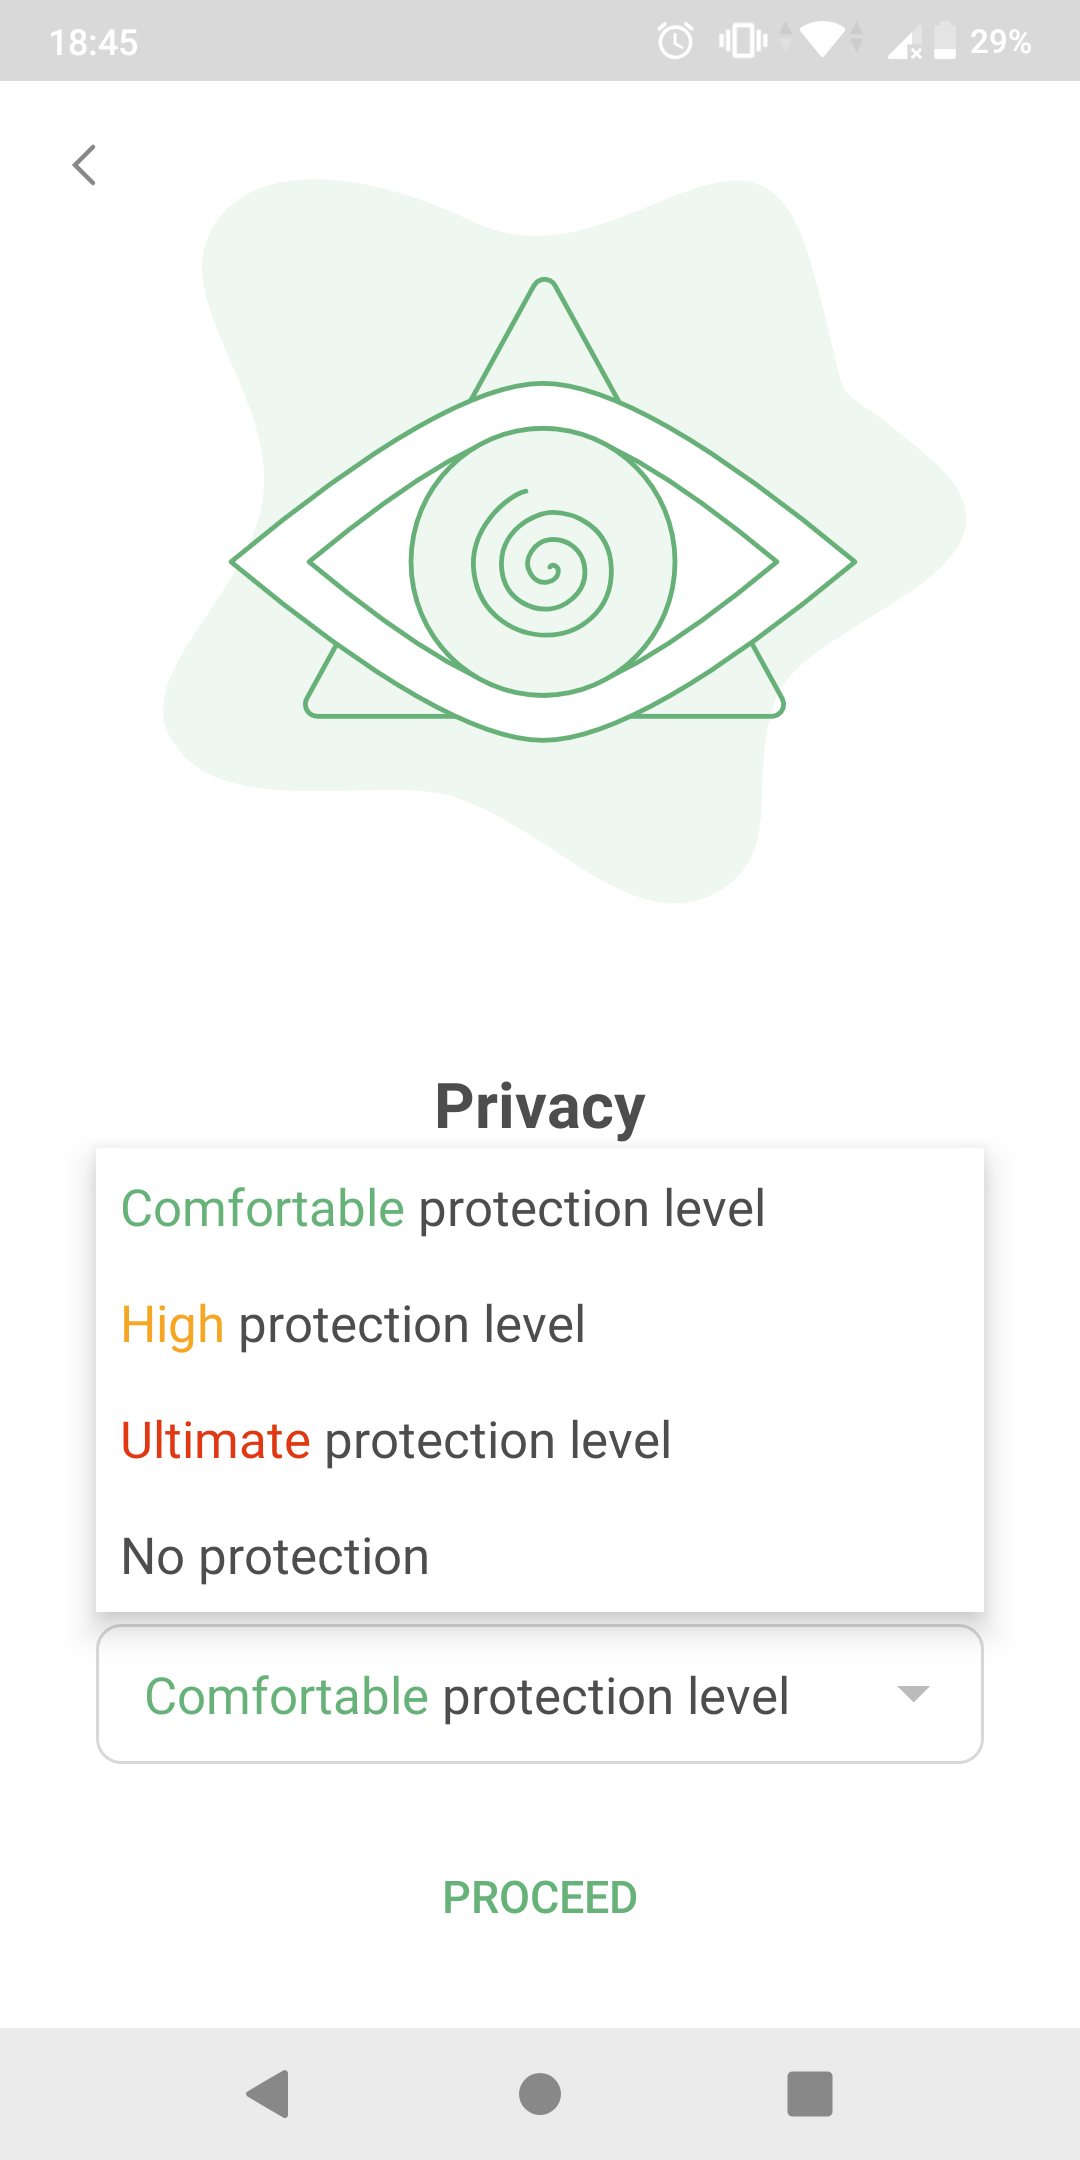
Task: Choose Ultimate protection level option
Action: tap(540, 1440)
